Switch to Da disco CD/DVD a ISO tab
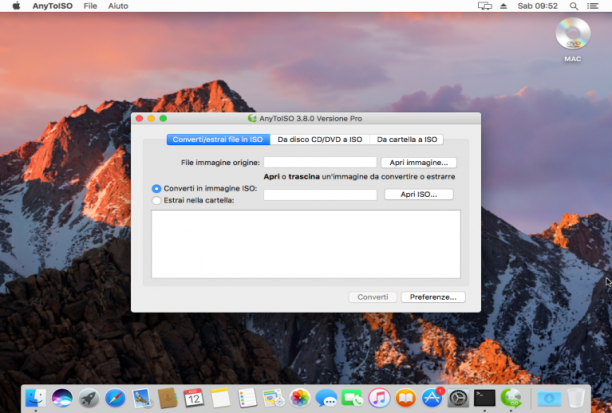Image resolution: width=612 pixels, height=413 pixels. point(320,139)
